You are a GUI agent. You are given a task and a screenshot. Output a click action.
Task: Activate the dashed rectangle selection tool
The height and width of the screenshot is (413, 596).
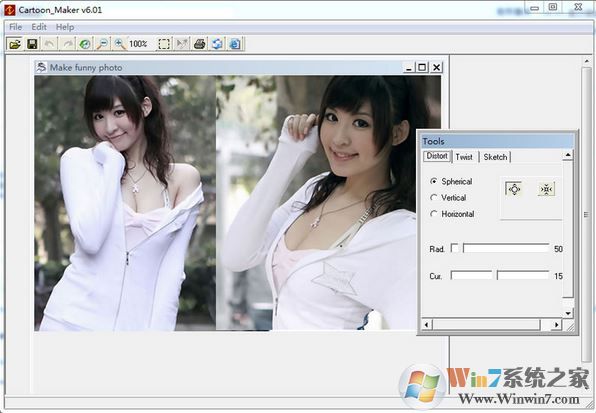[164, 44]
